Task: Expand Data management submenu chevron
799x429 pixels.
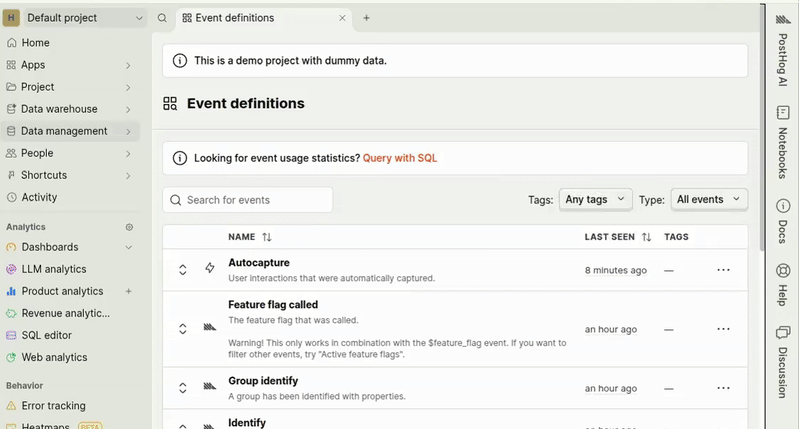Action: click(128, 131)
